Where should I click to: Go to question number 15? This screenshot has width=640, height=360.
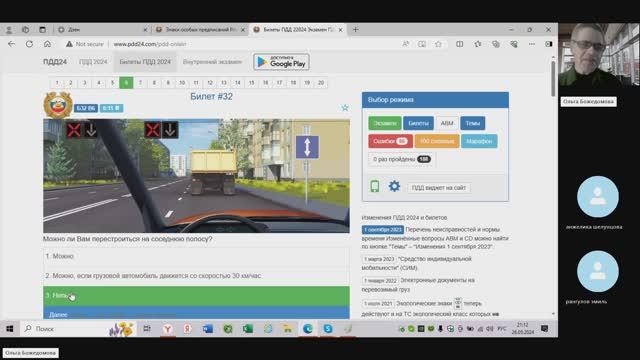click(251, 83)
